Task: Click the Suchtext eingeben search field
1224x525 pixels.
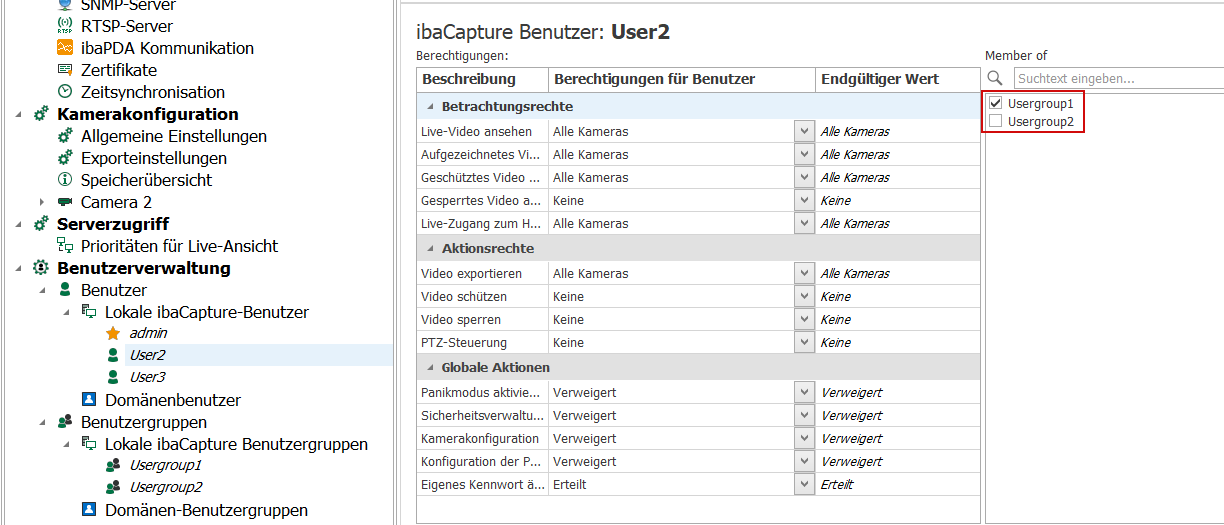Action: click(x=1119, y=78)
